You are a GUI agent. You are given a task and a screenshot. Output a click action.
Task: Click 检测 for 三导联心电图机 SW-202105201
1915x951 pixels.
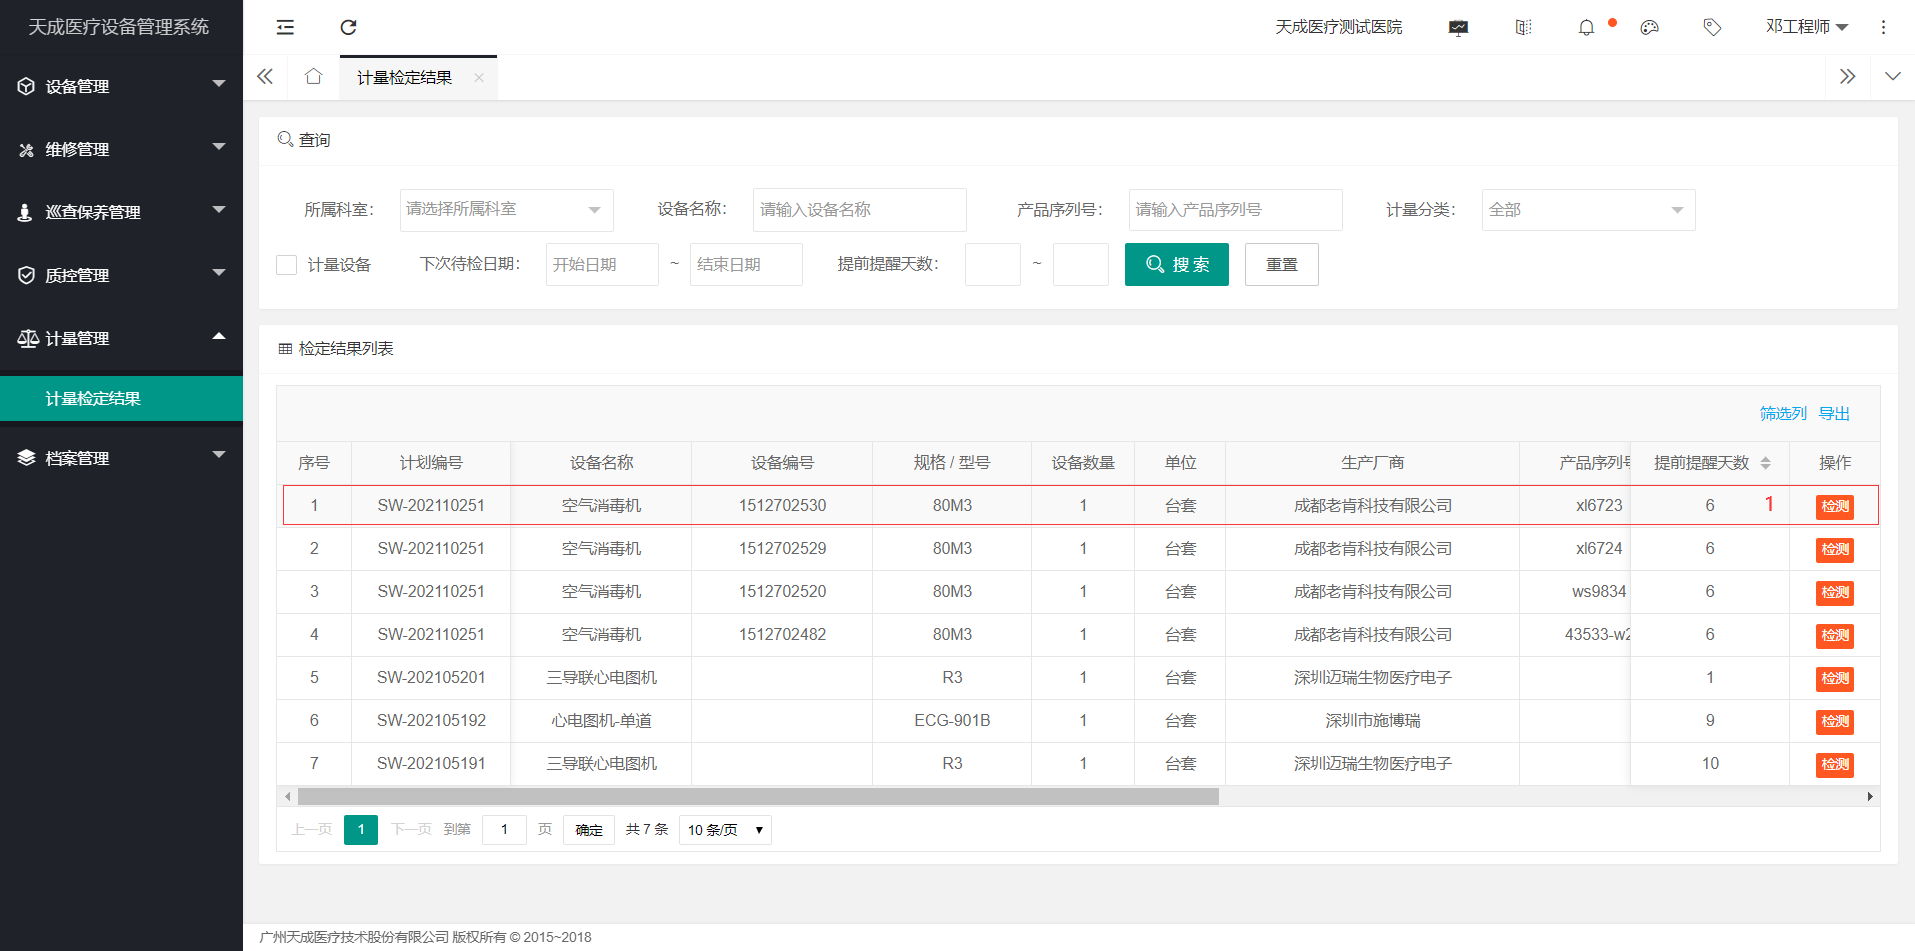1835,678
